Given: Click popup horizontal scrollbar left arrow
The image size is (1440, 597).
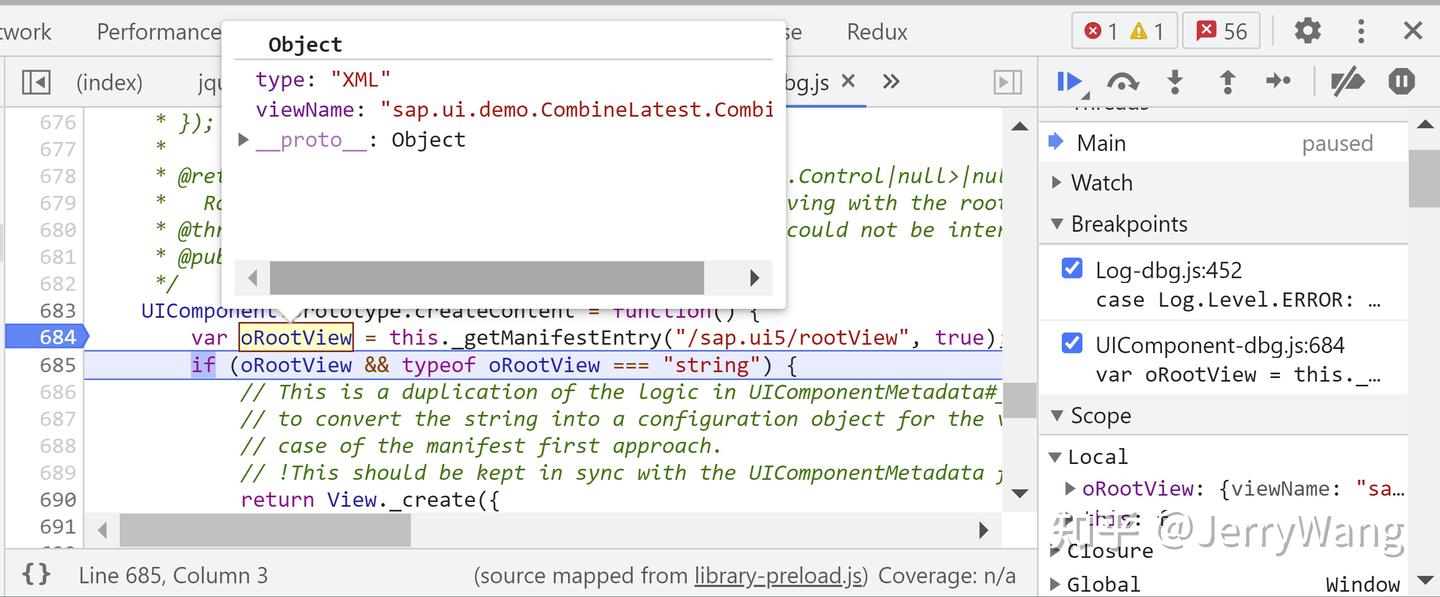Looking at the screenshot, I should click(x=253, y=278).
